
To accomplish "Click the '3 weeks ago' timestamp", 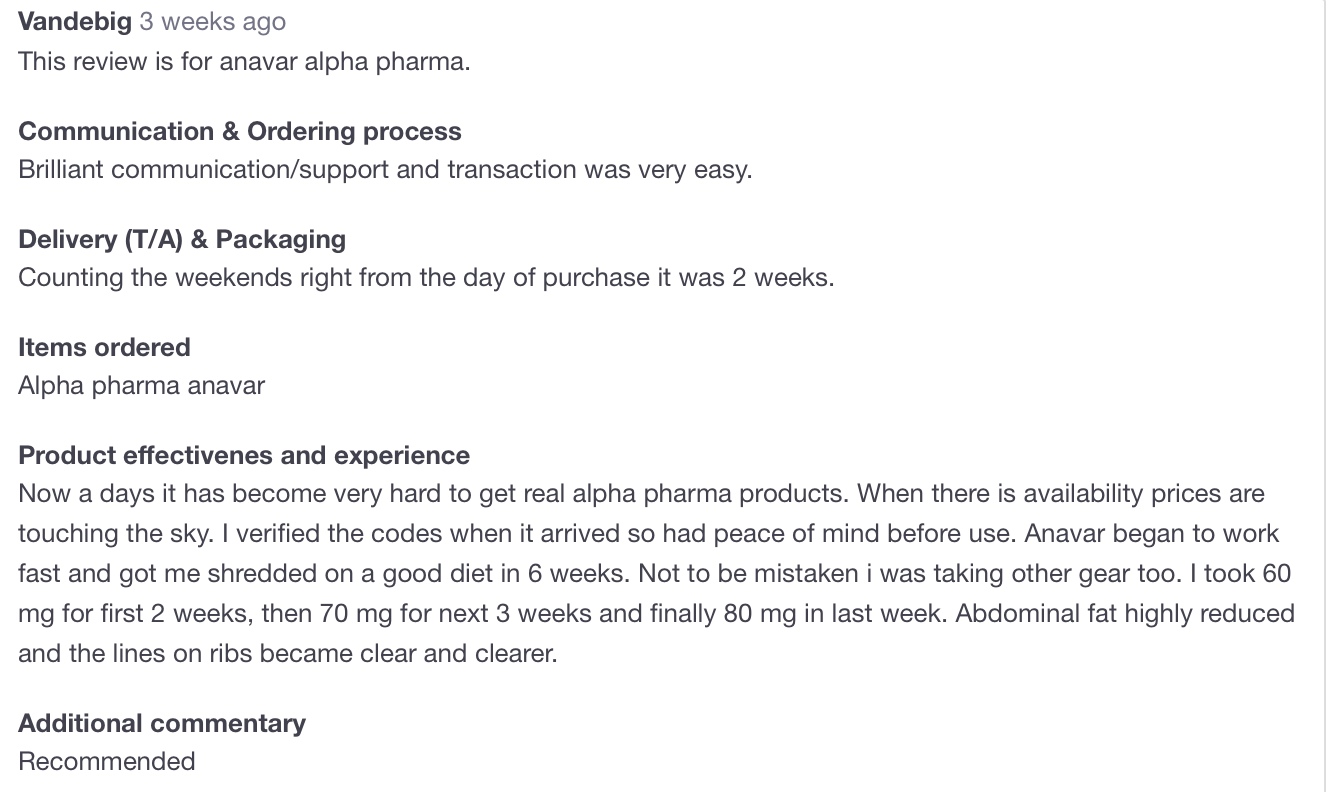I will [212, 22].
